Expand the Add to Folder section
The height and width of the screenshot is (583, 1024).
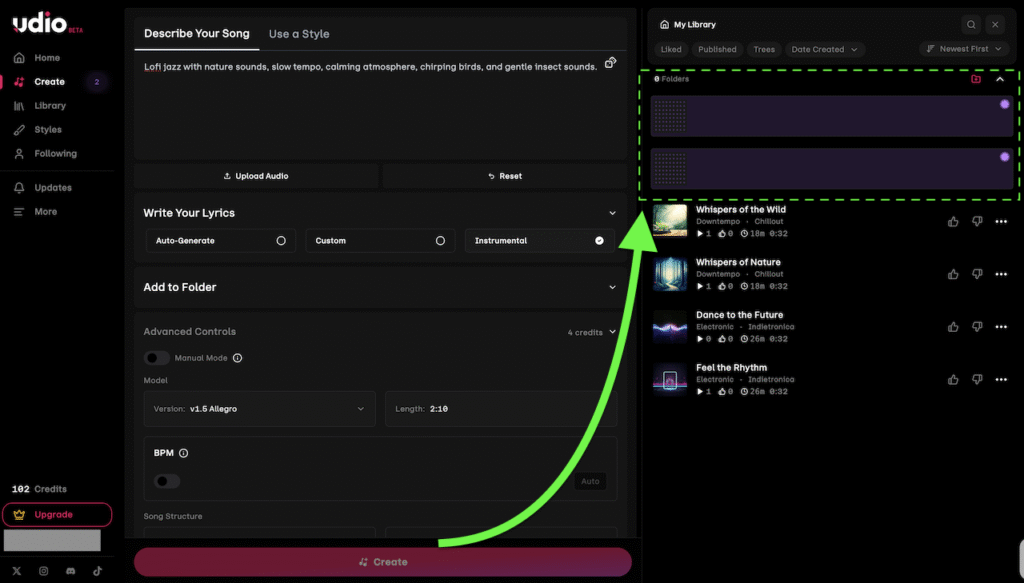coord(379,287)
